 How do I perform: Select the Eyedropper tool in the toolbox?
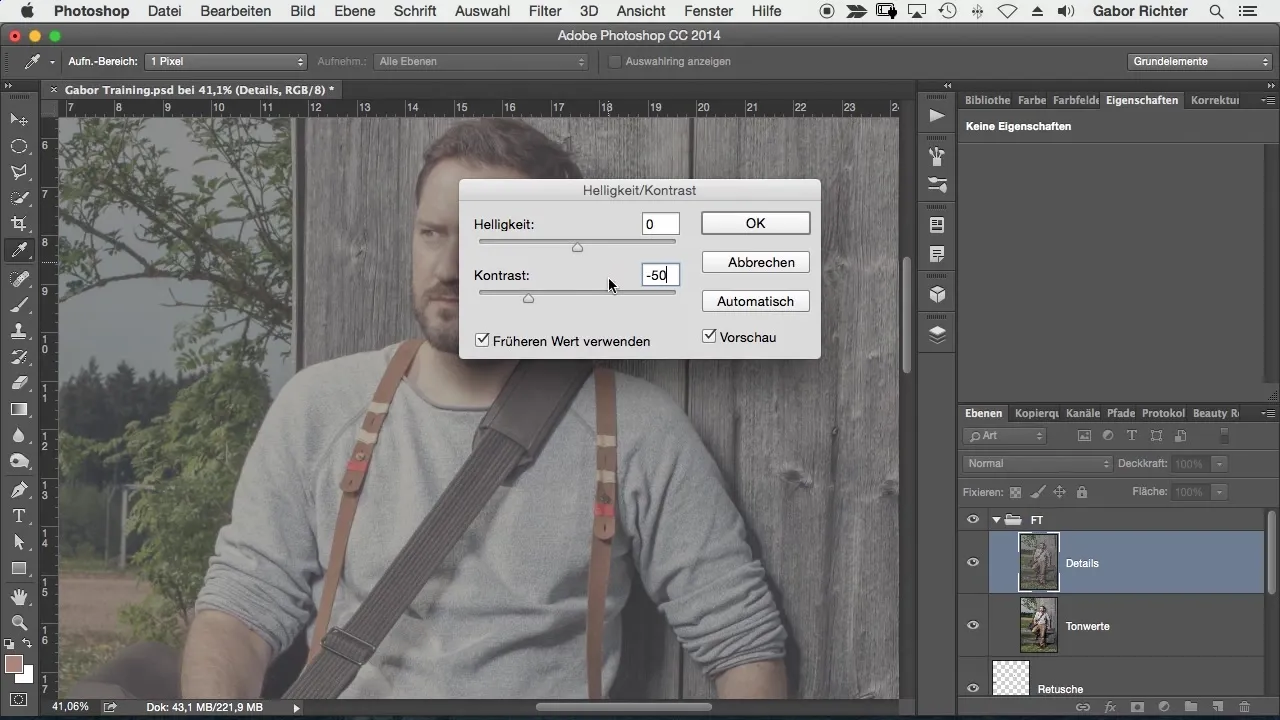click(x=19, y=250)
